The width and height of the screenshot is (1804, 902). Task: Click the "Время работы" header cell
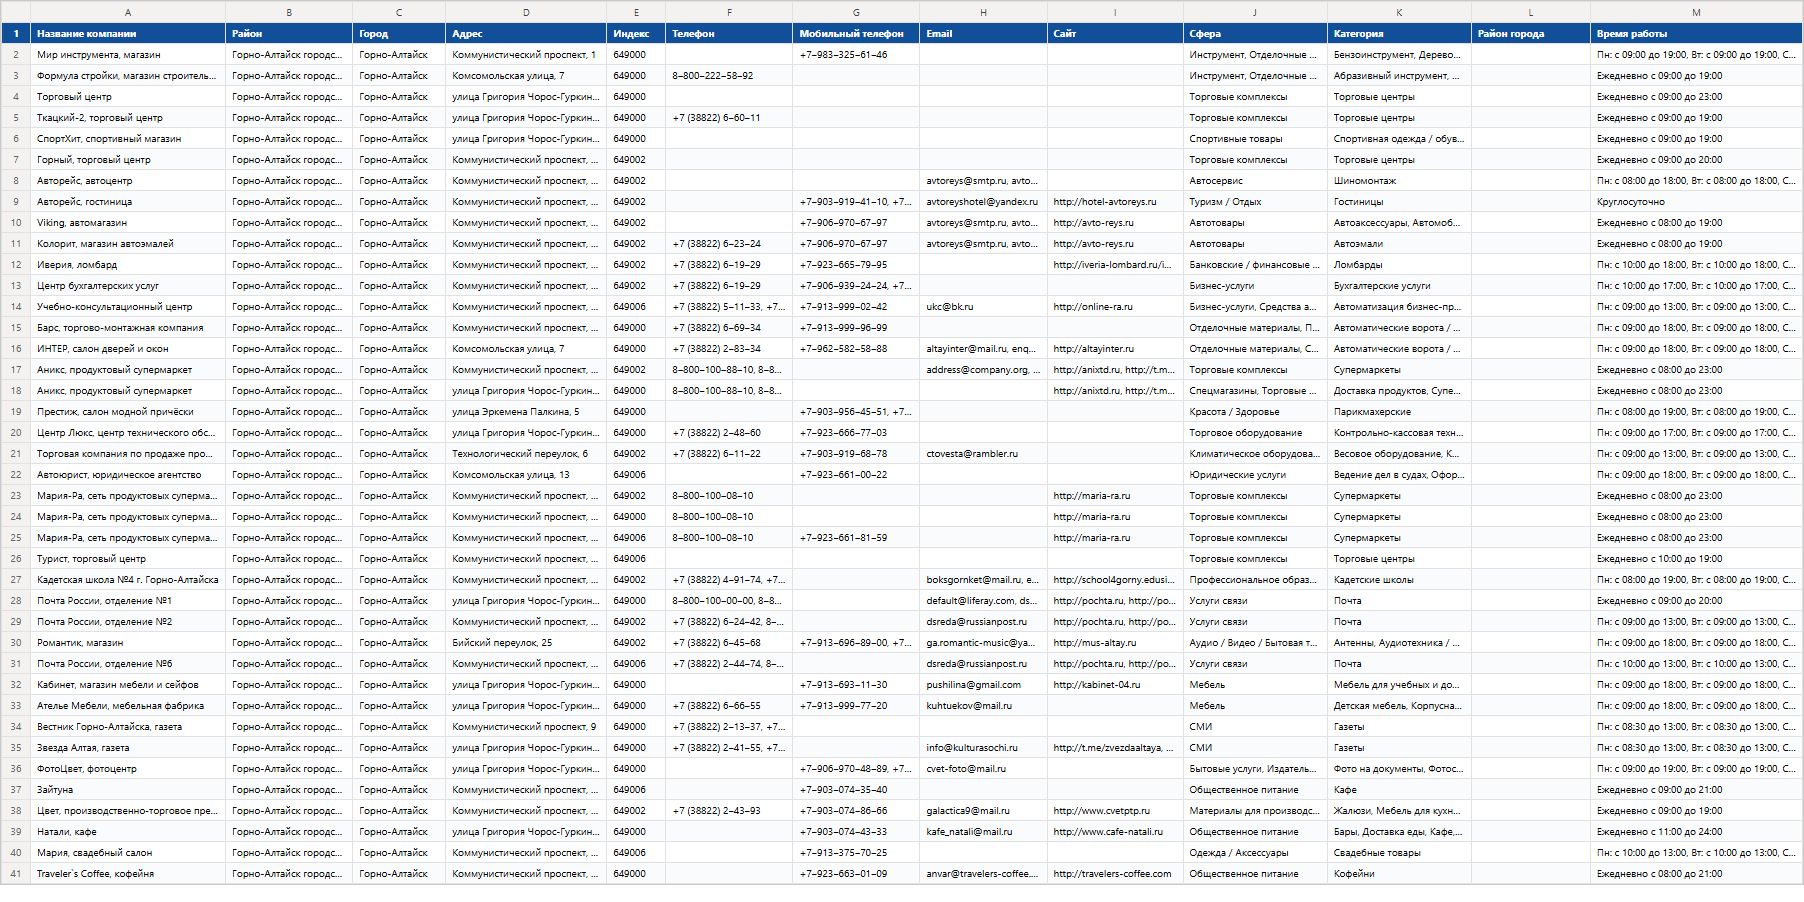coord(1696,34)
